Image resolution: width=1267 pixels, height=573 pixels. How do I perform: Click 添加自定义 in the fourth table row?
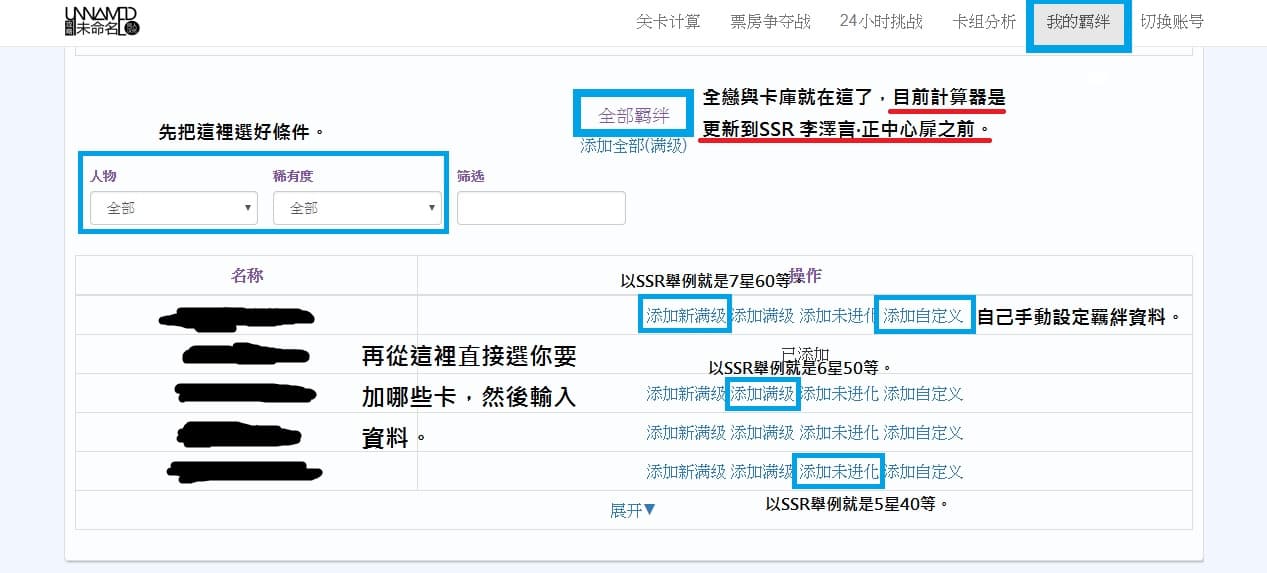coord(923,432)
